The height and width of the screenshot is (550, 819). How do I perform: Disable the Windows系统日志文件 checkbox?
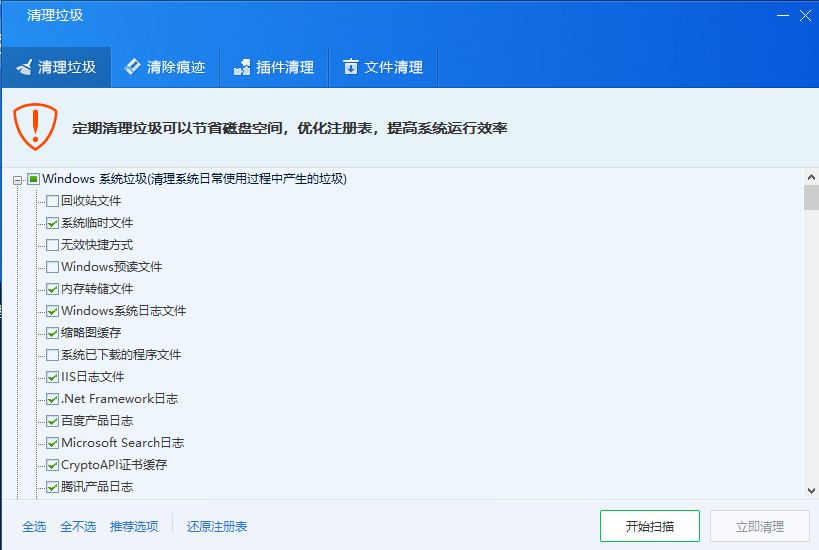tap(52, 311)
